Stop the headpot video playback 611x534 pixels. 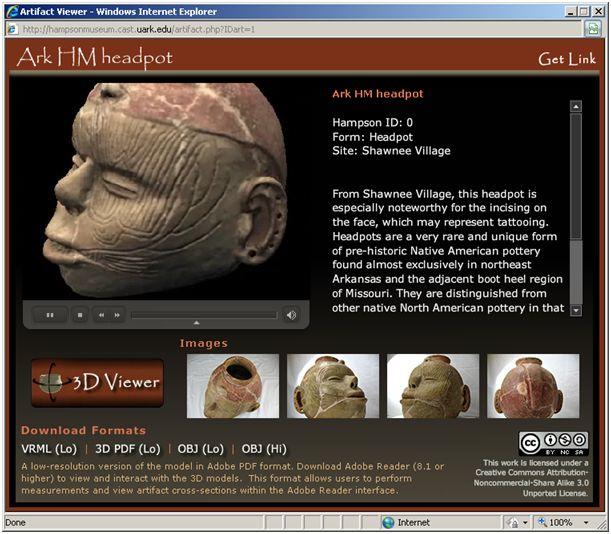[x=80, y=315]
